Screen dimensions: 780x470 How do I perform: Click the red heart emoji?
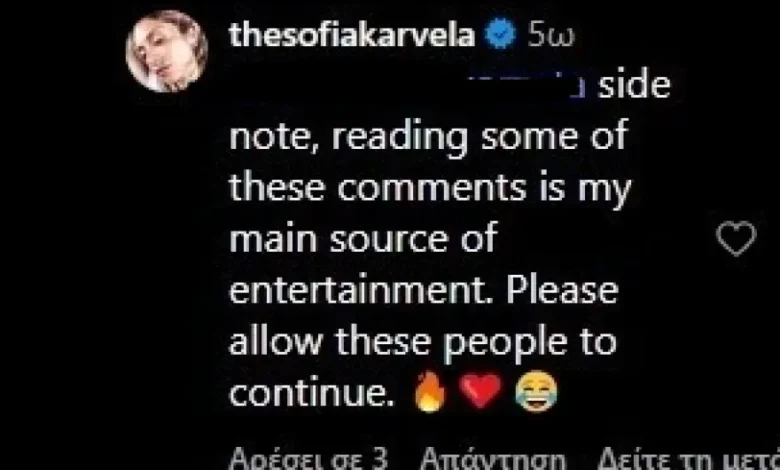pos(480,392)
